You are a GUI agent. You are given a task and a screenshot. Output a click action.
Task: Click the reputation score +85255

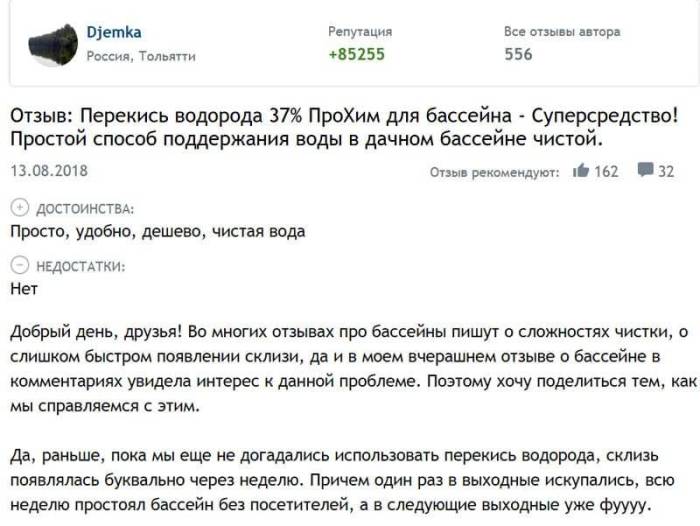(x=356, y=54)
